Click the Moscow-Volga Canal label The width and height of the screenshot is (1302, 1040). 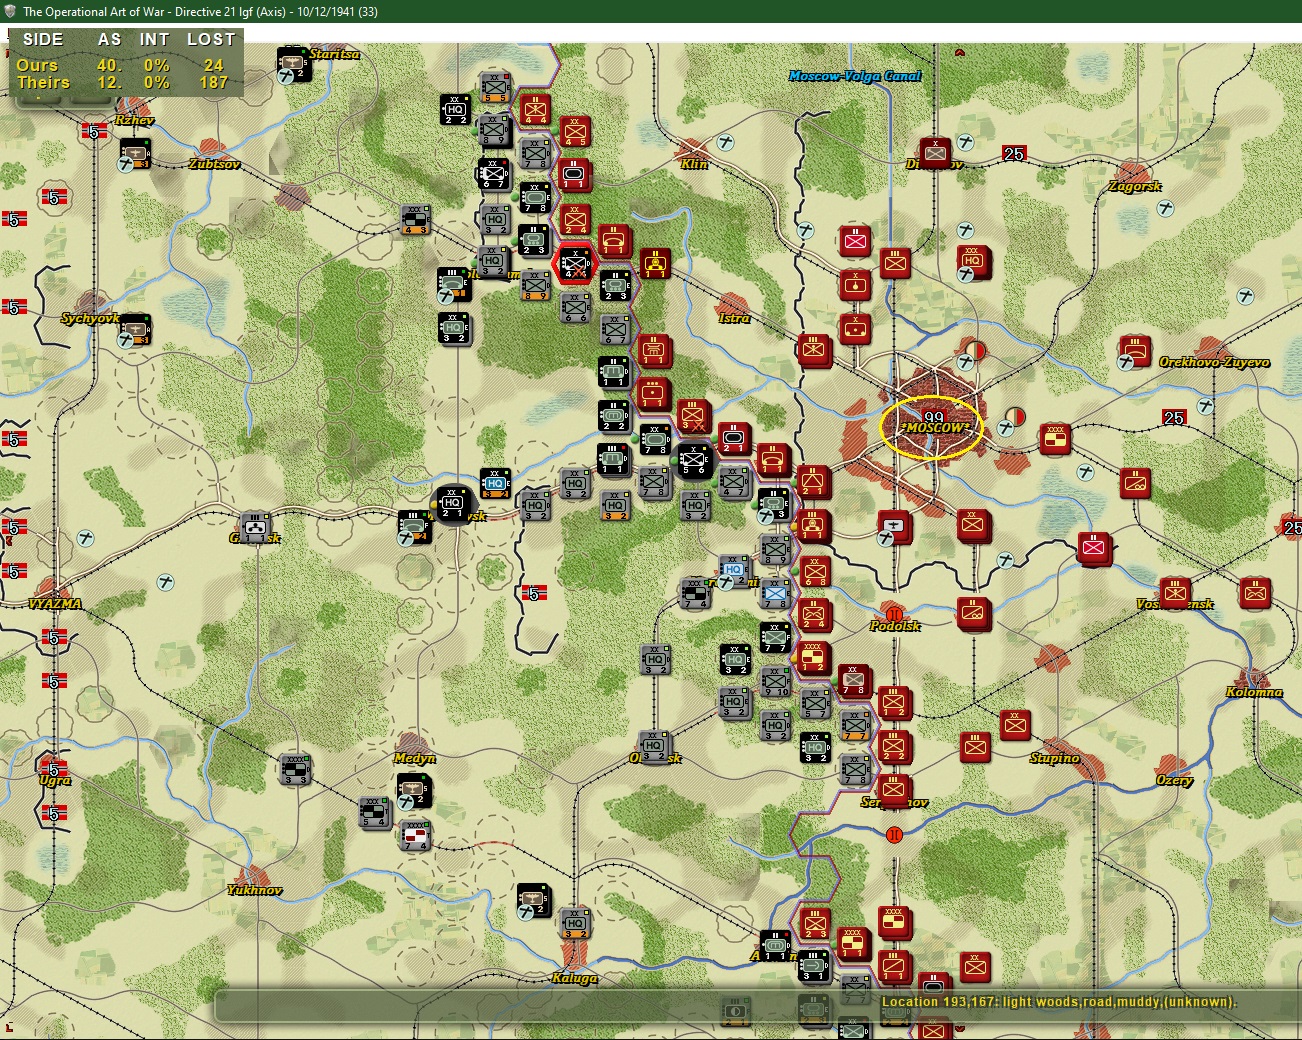855,76
